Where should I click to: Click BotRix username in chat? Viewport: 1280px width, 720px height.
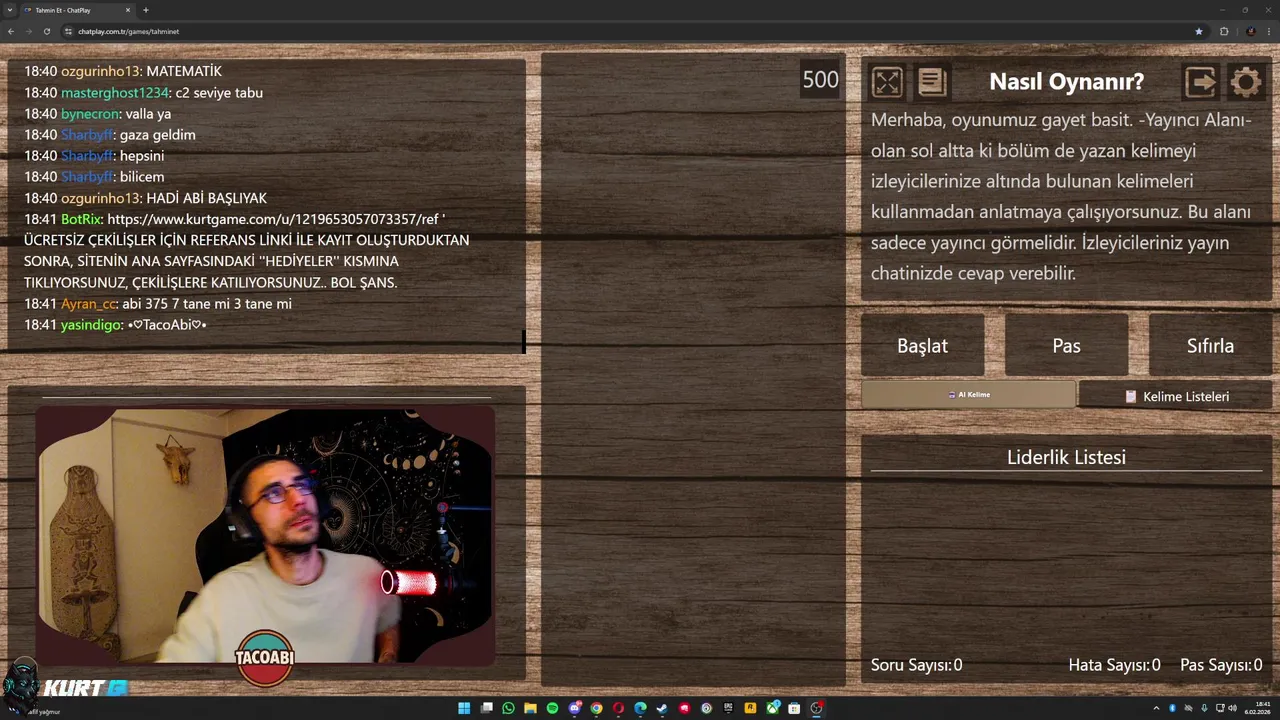pyautogui.click(x=81, y=219)
